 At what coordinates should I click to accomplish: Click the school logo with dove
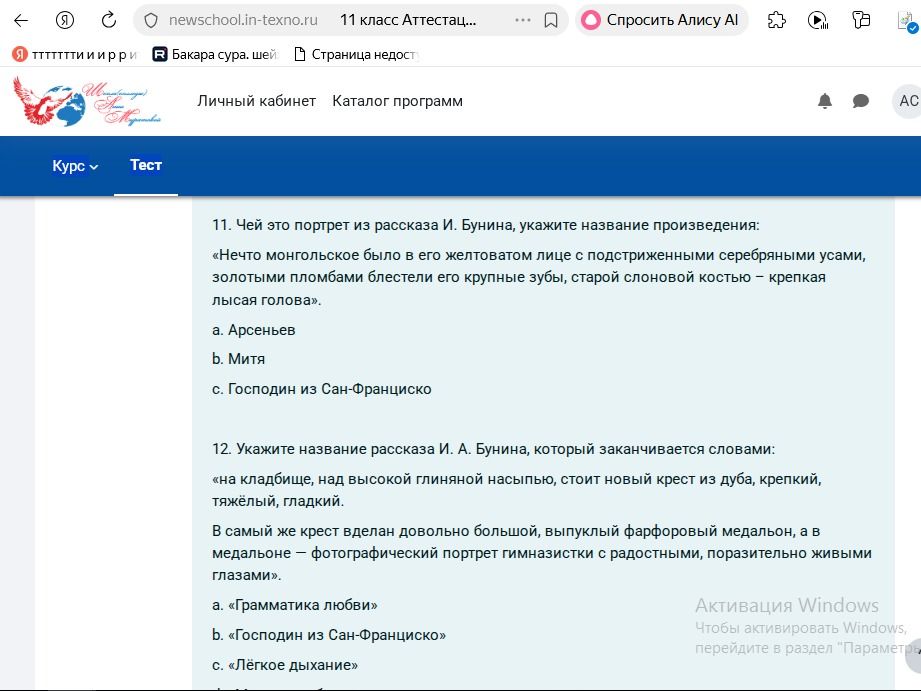click(x=87, y=101)
